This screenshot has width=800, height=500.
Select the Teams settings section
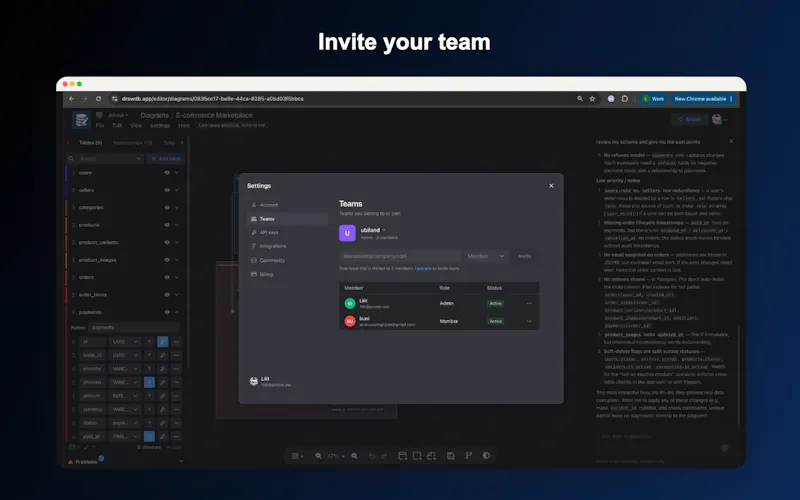pos(287,219)
